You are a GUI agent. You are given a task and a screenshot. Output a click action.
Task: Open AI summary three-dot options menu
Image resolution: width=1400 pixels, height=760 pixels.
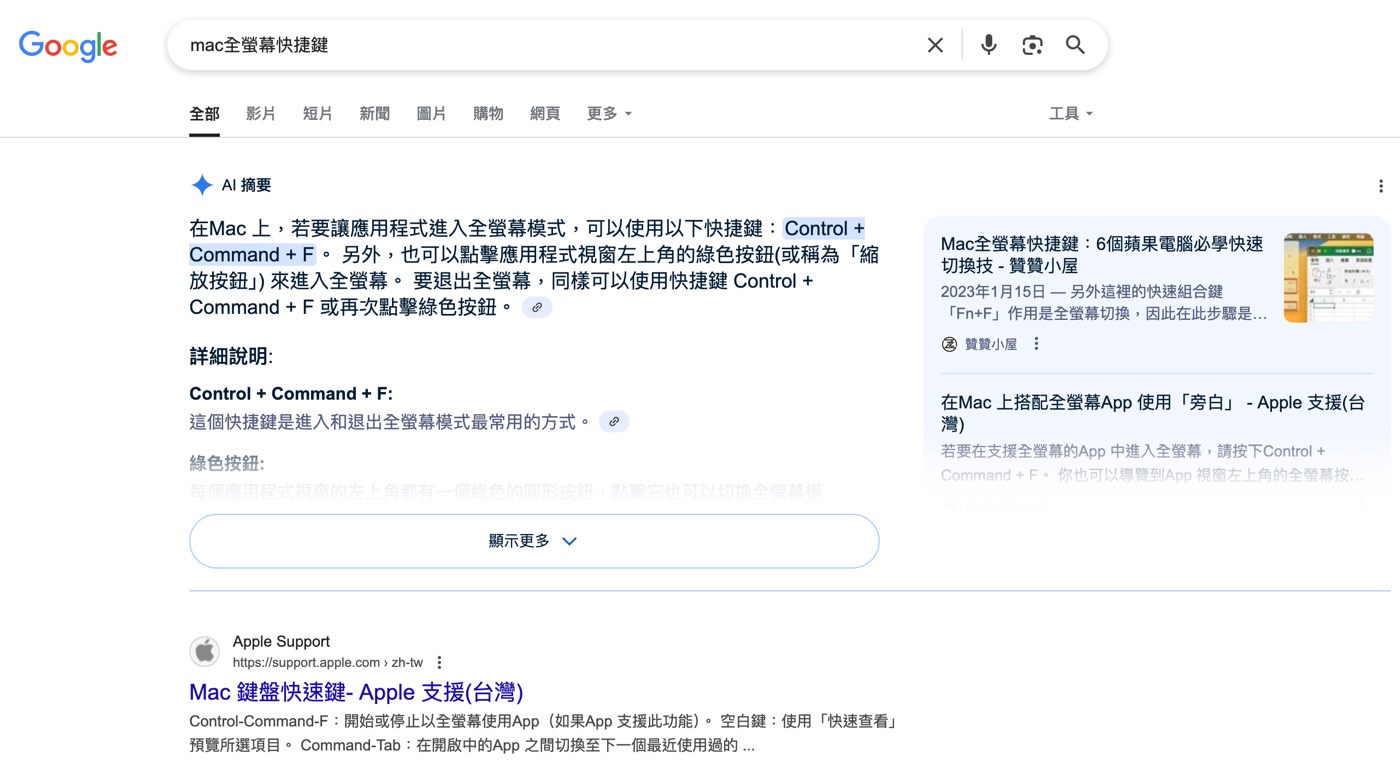point(1380,186)
